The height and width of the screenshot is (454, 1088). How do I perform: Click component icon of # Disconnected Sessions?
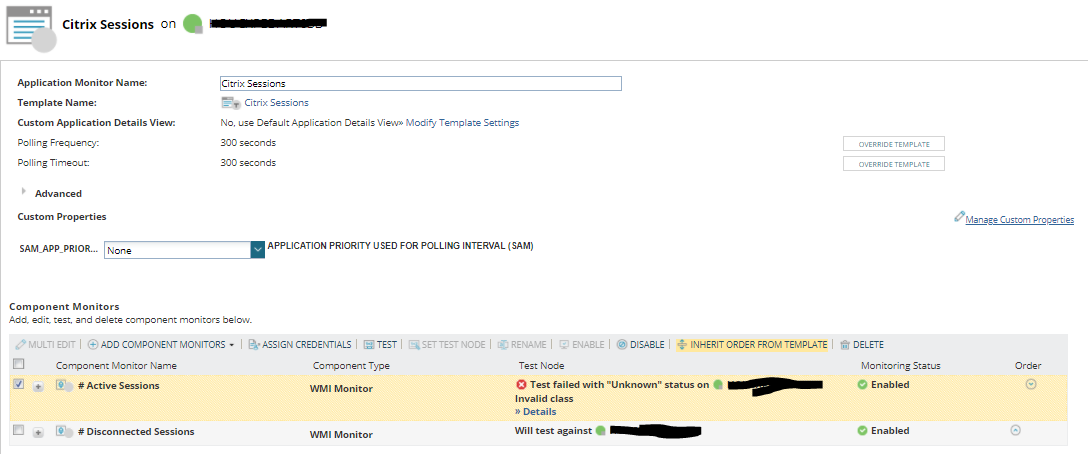[65, 431]
